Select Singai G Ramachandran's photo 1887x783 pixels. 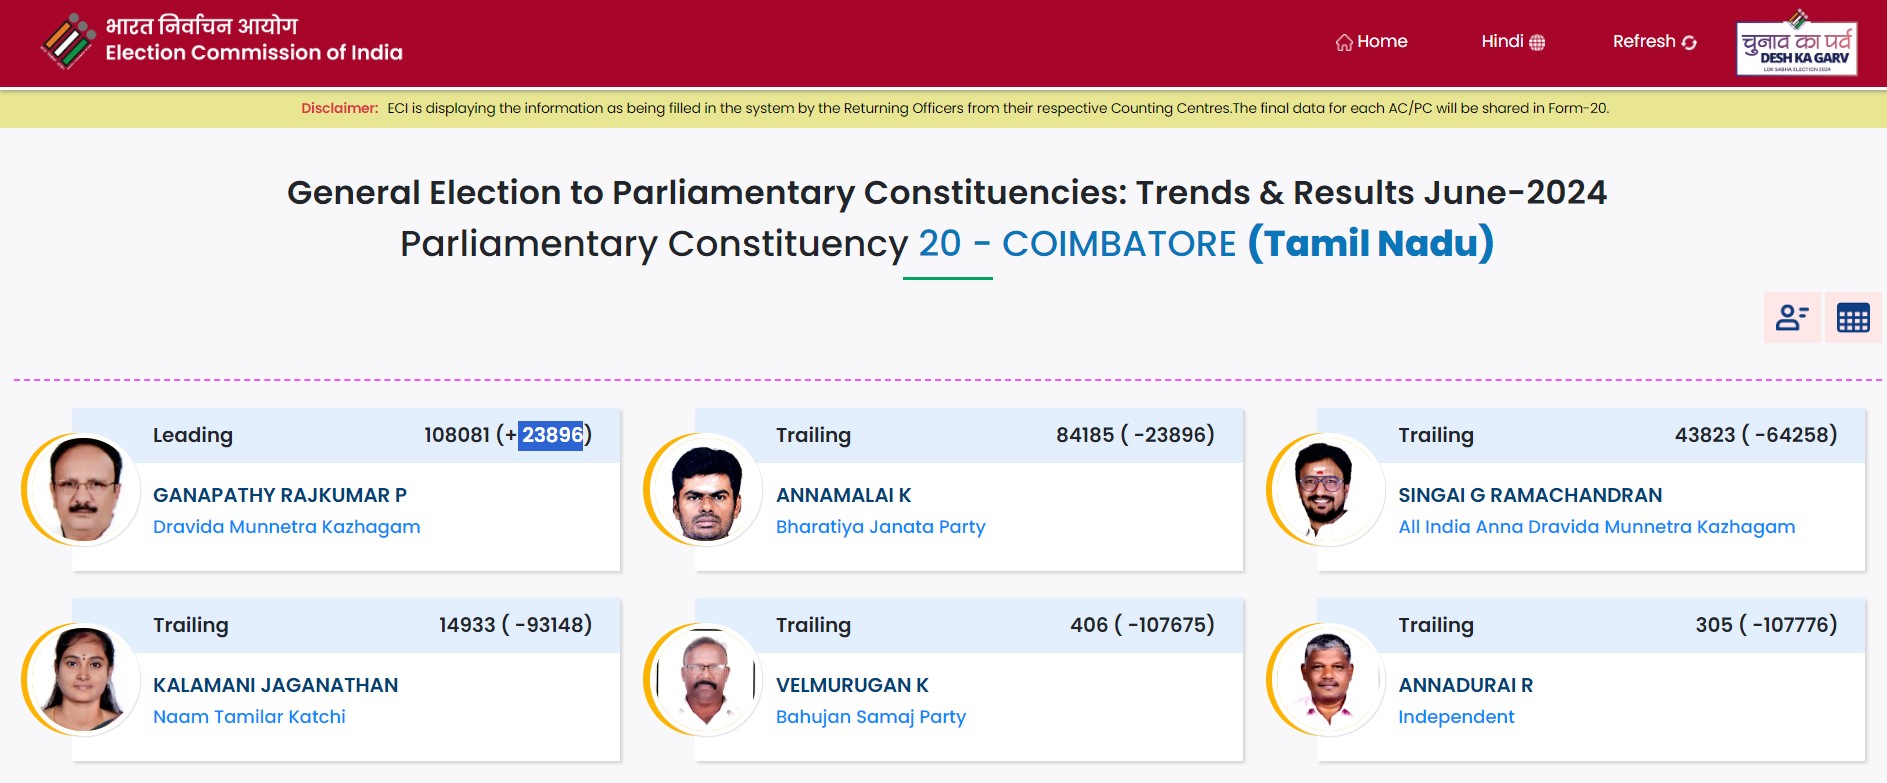click(1328, 490)
